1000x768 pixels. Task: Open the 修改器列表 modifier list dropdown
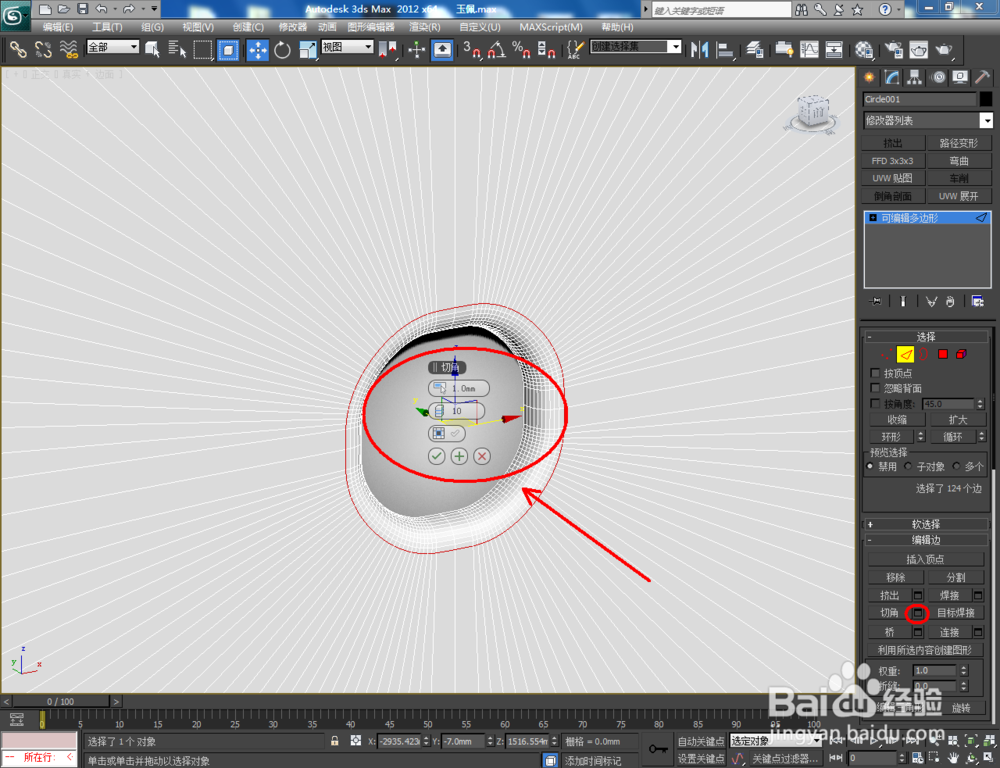pos(928,120)
